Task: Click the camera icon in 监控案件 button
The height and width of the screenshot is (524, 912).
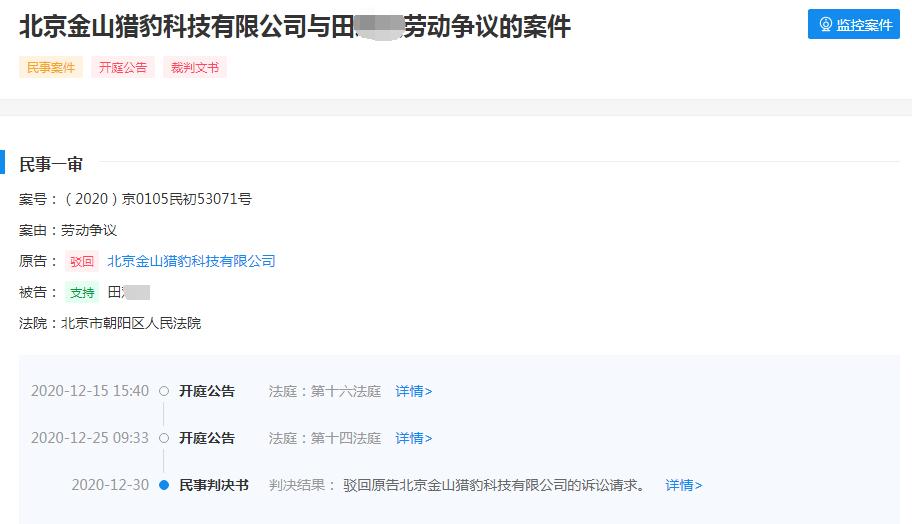Action: coord(825,24)
